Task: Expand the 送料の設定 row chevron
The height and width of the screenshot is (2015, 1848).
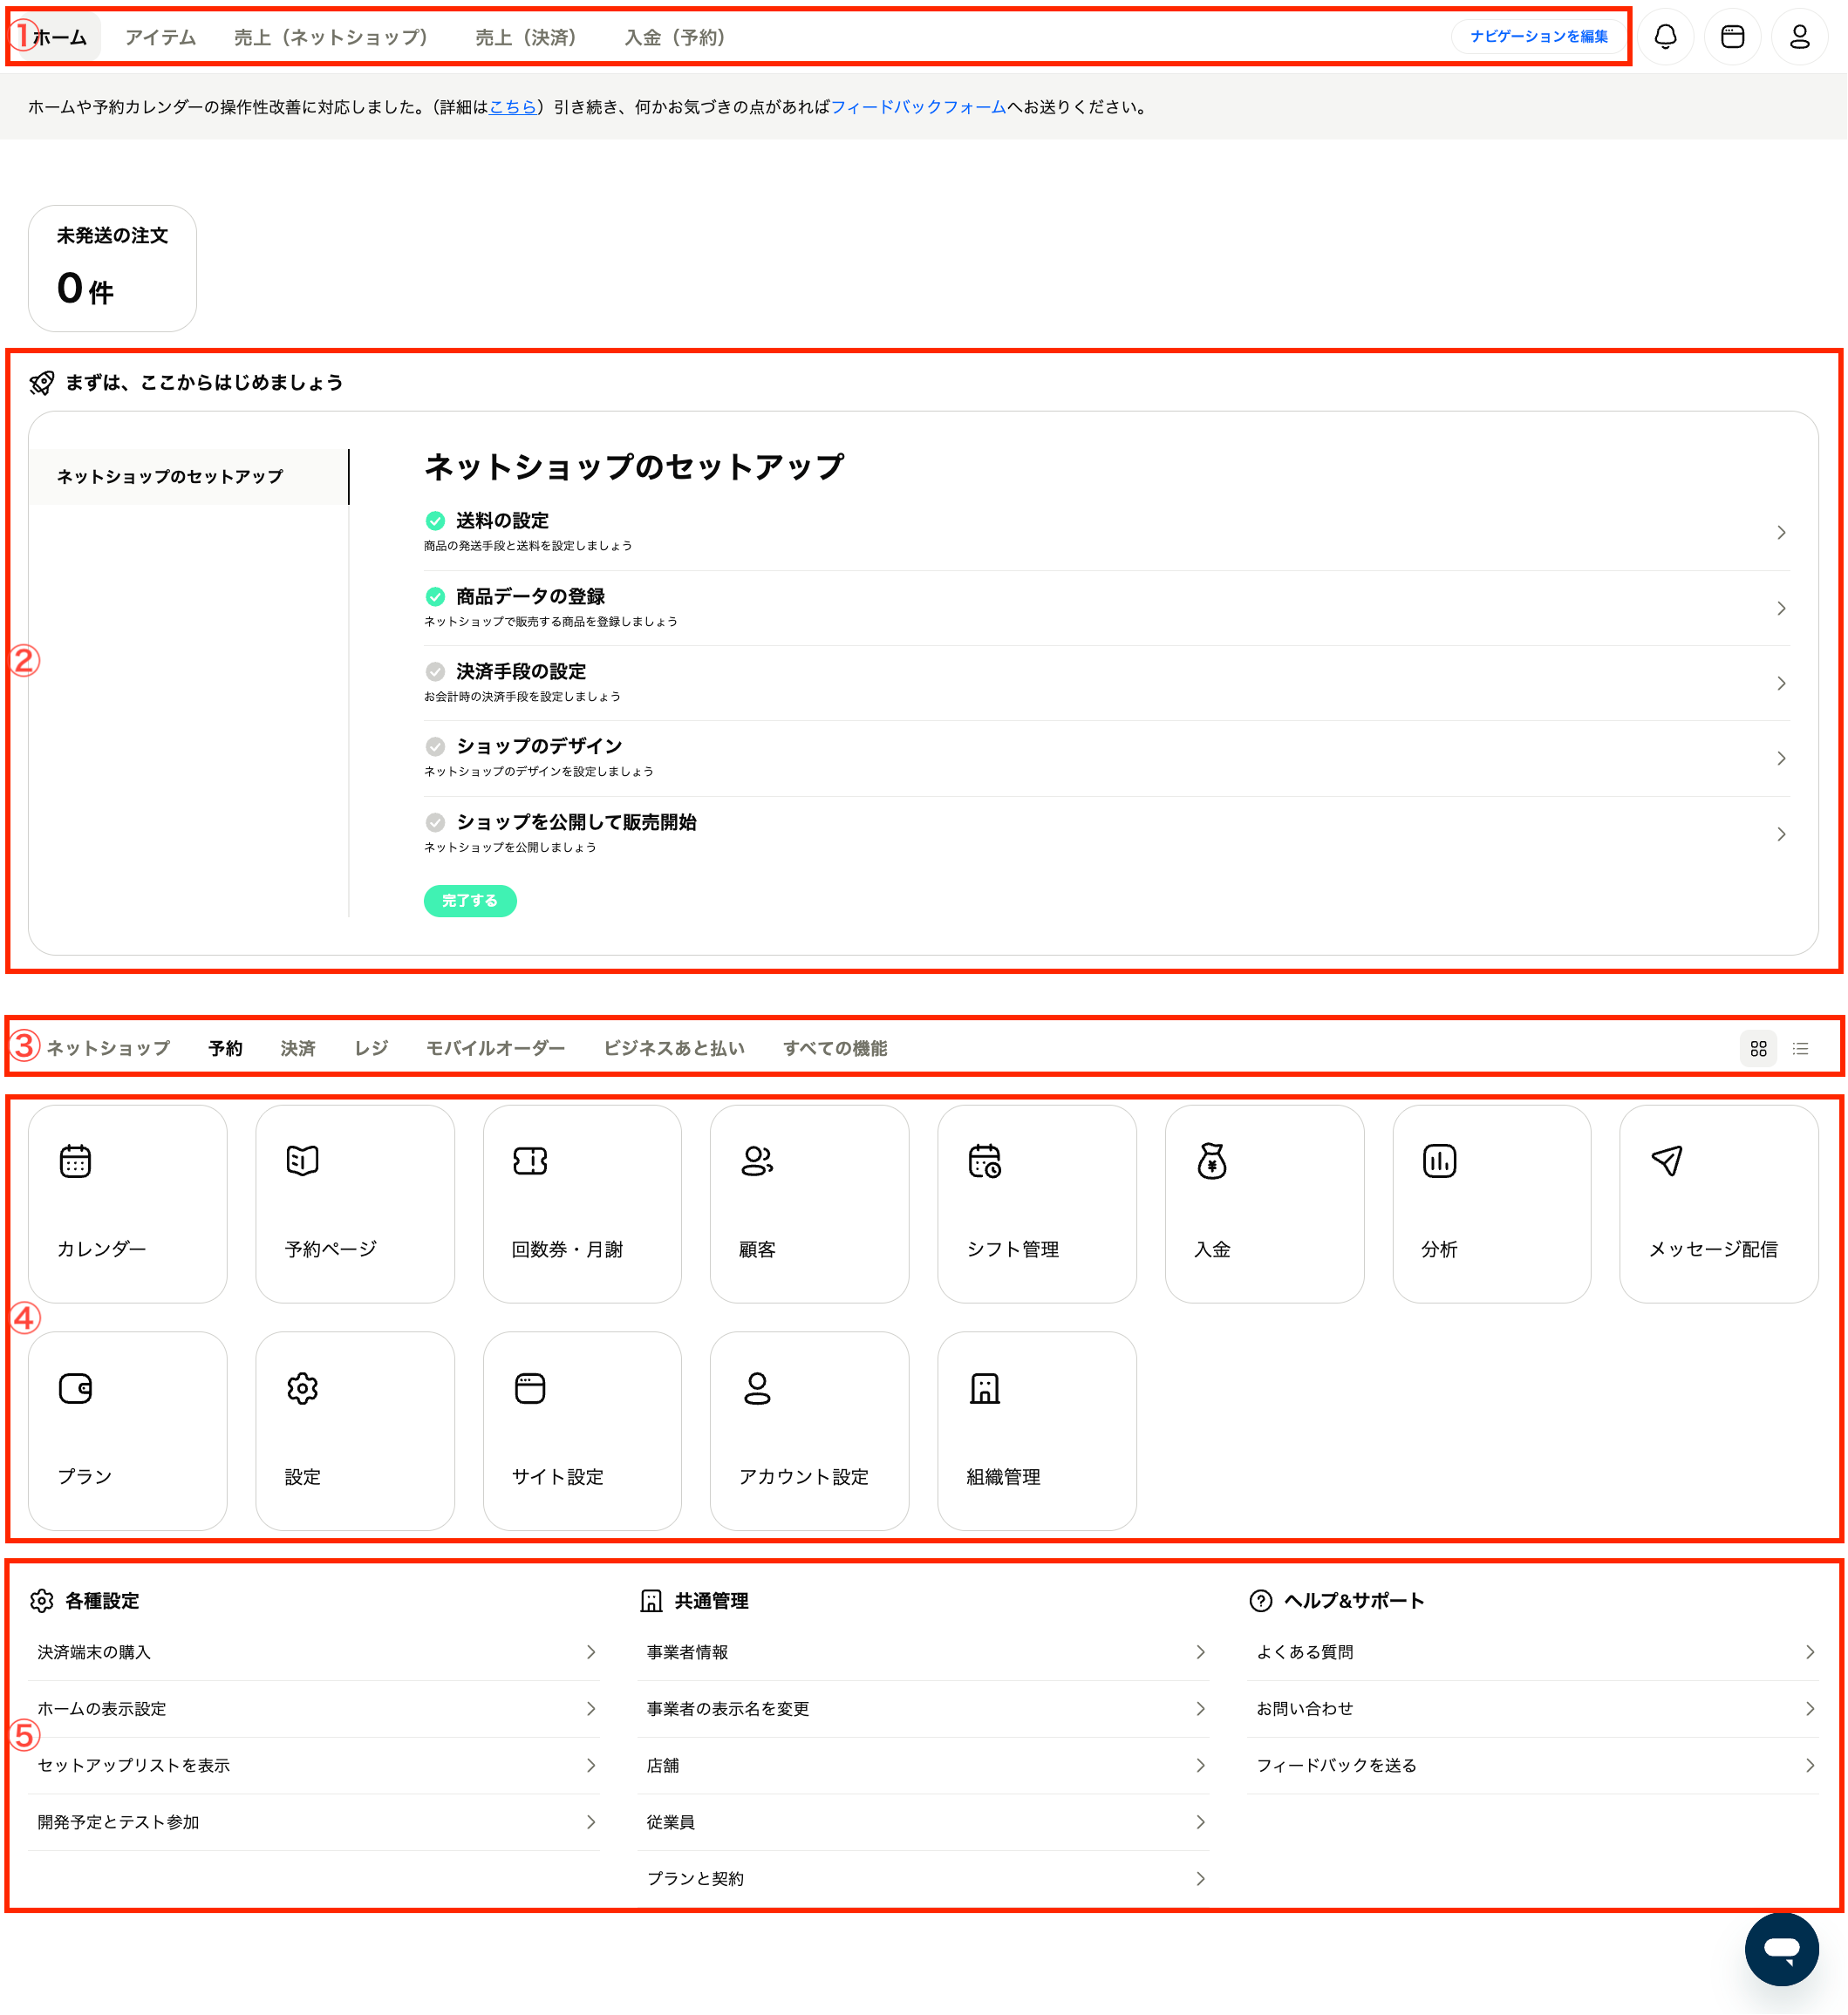Action: (1780, 532)
